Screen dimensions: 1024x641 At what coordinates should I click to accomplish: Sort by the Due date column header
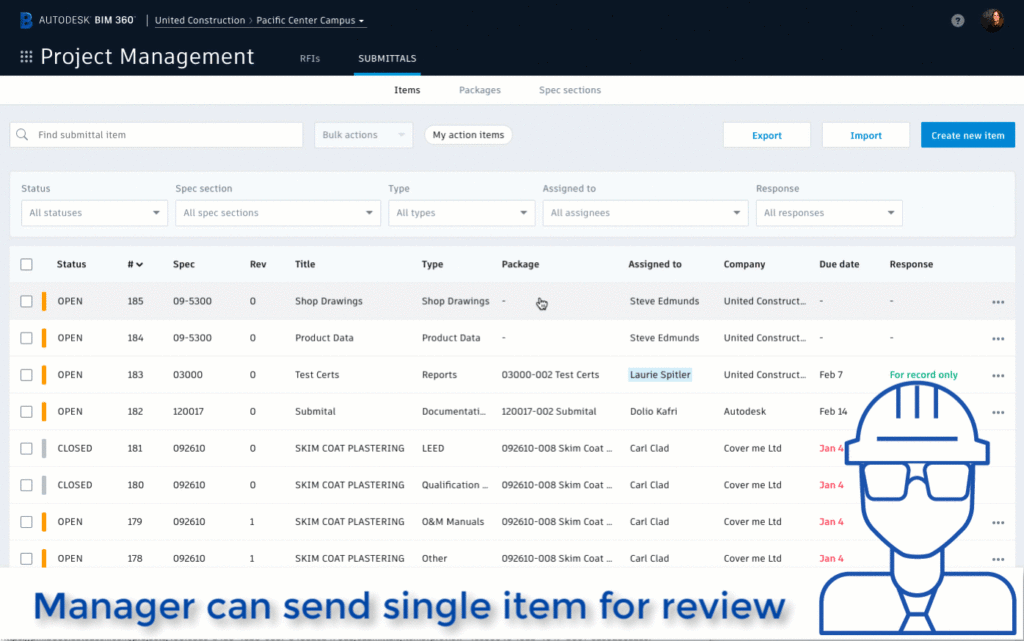839,264
